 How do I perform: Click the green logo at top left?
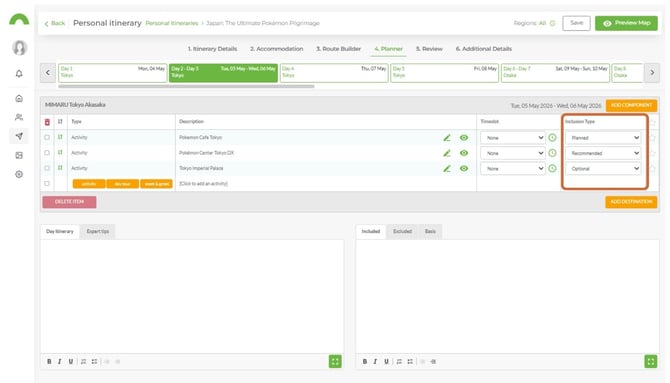coord(19,19)
